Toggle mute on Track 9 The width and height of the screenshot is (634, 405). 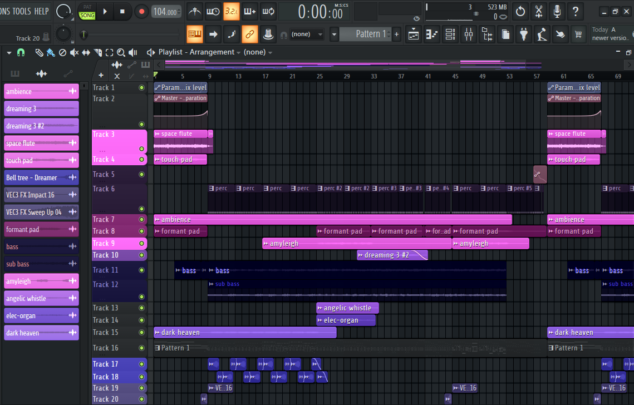pyautogui.click(x=142, y=243)
